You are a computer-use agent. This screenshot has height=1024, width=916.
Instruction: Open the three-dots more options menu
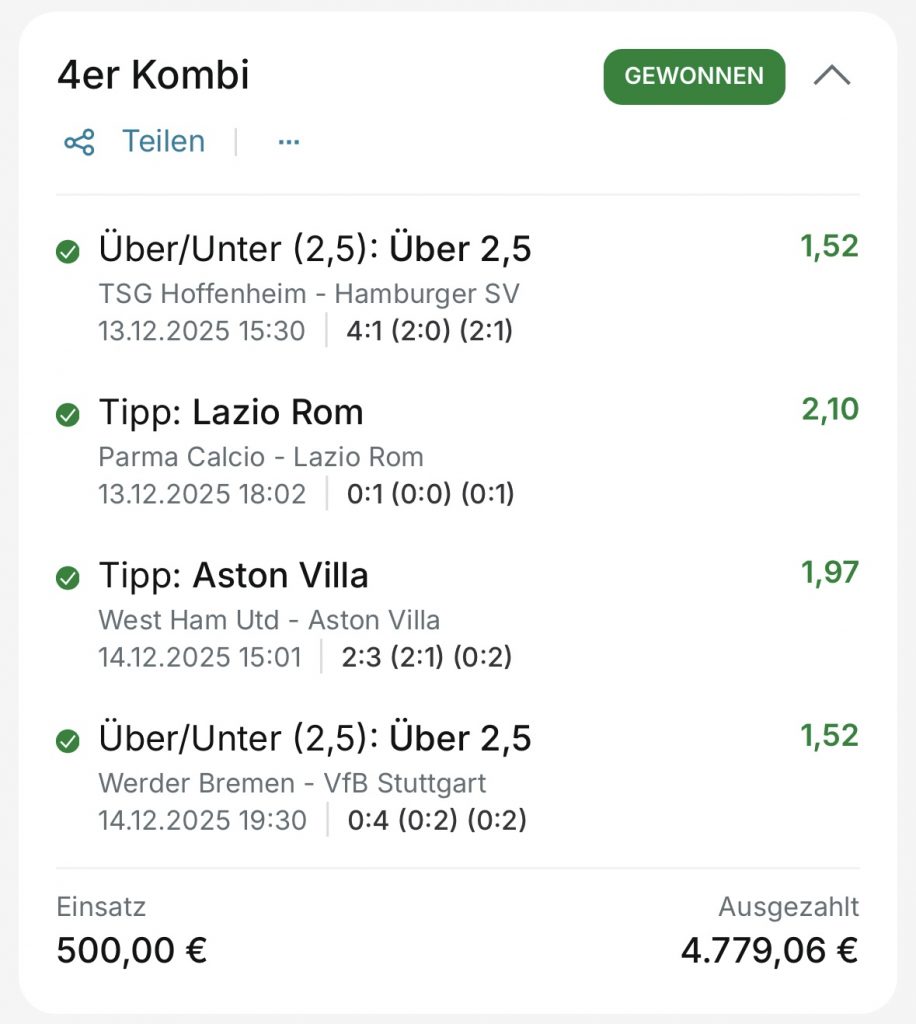[289, 142]
